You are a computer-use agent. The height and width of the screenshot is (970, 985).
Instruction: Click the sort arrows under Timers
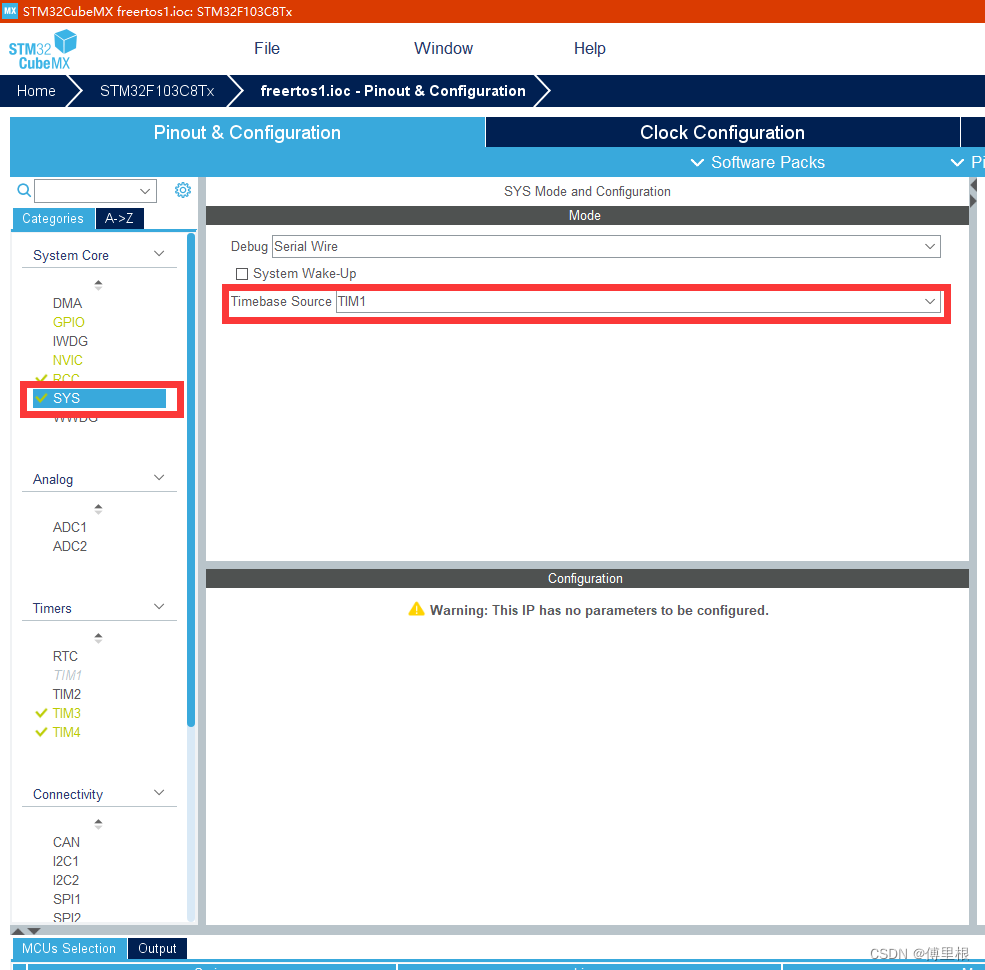click(98, 638)
